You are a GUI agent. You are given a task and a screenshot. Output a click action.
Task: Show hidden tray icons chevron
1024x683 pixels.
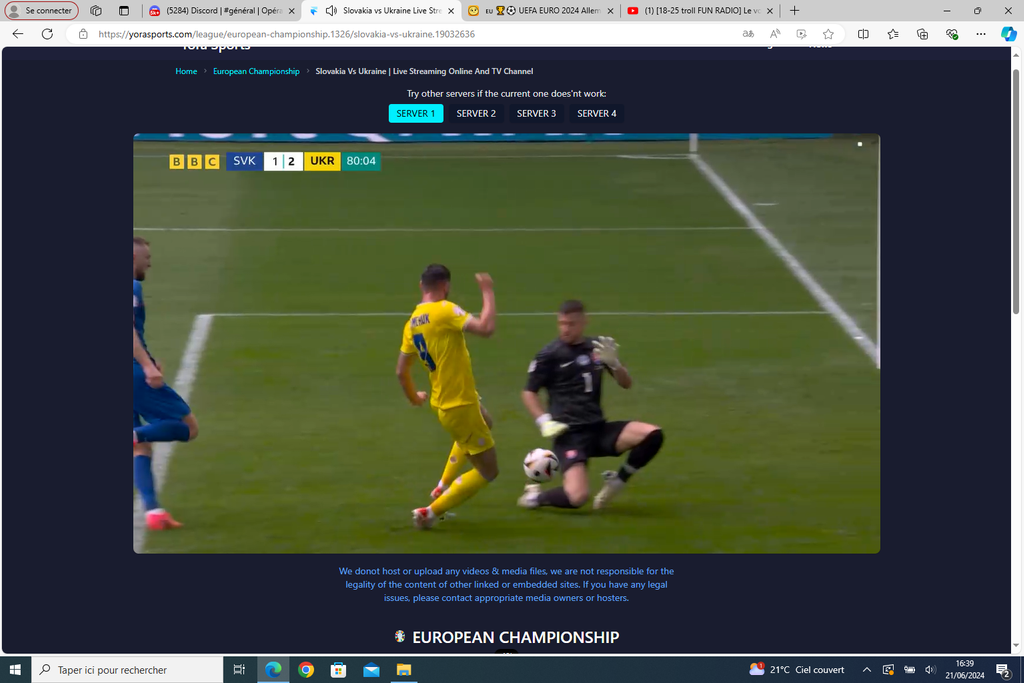(867, 670)
